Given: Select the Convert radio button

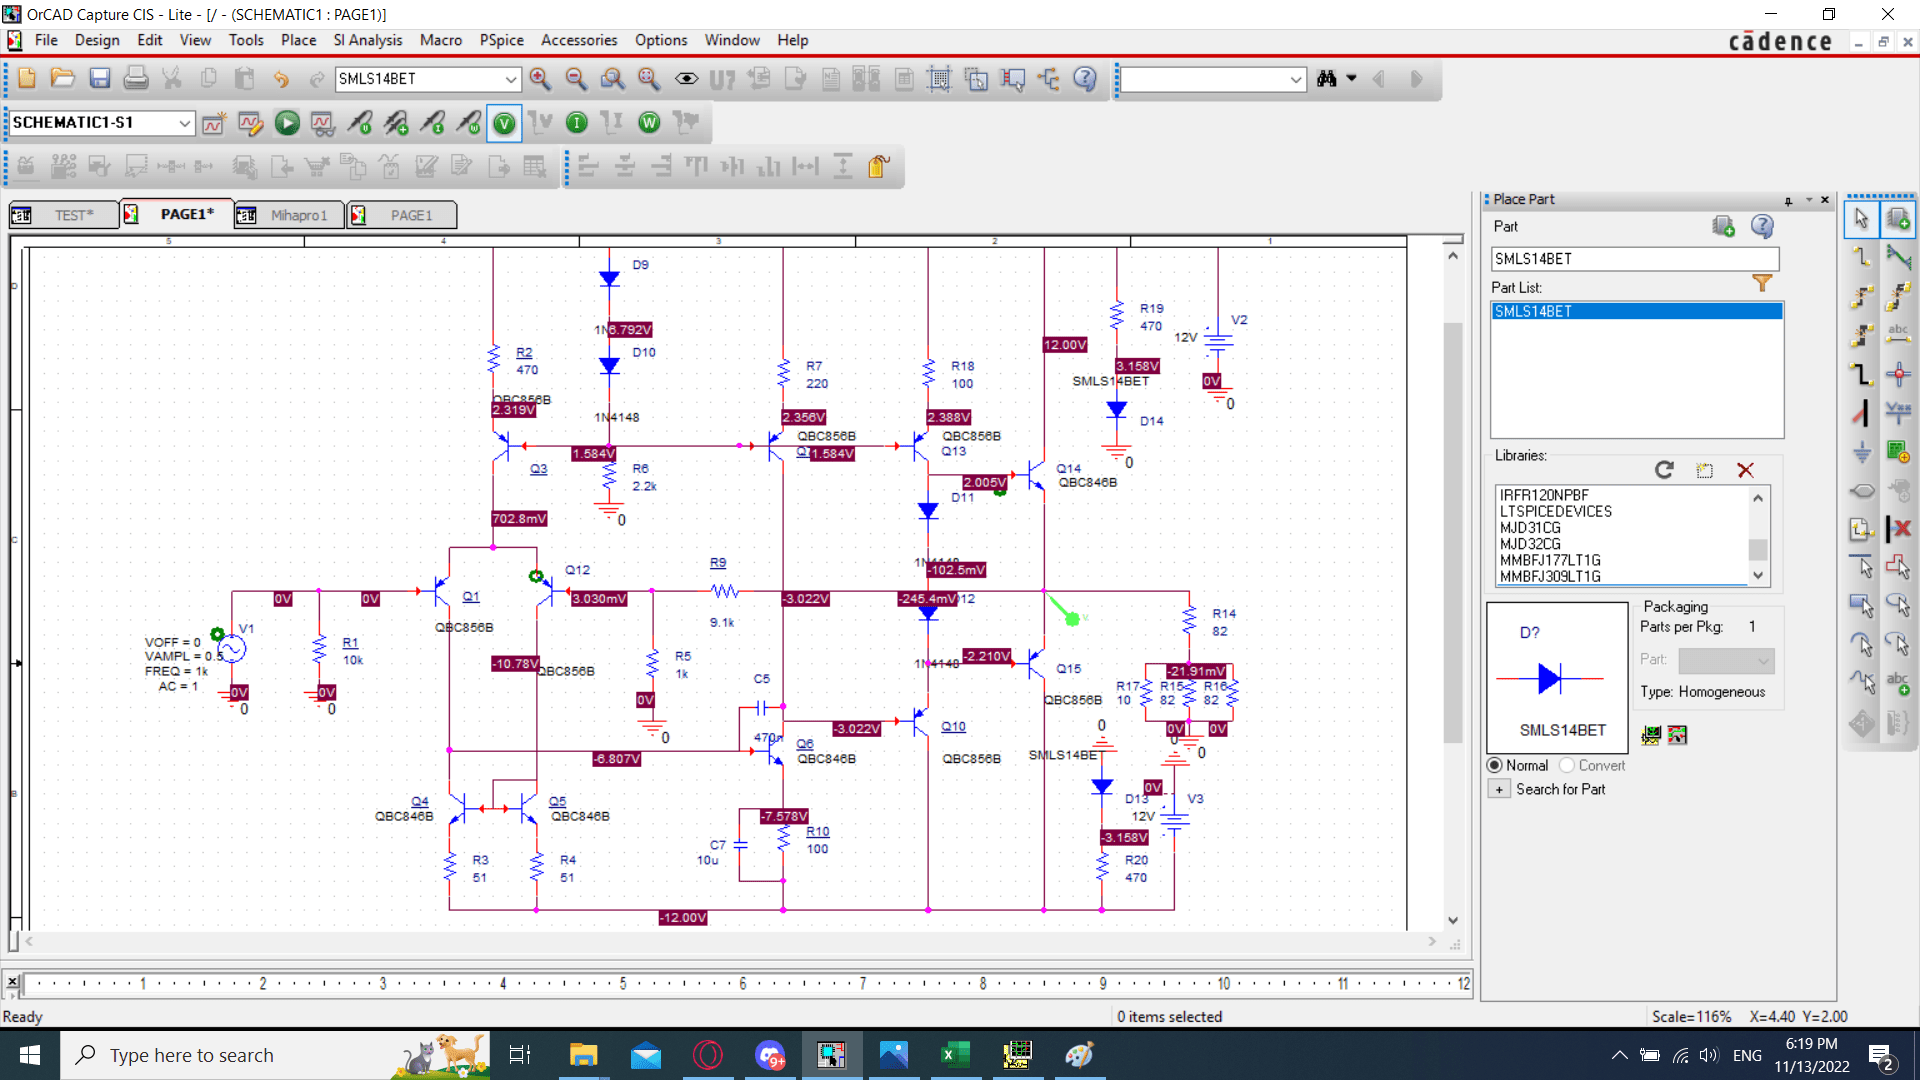Looking at the screenshot, I should (x=1567, y=765).
